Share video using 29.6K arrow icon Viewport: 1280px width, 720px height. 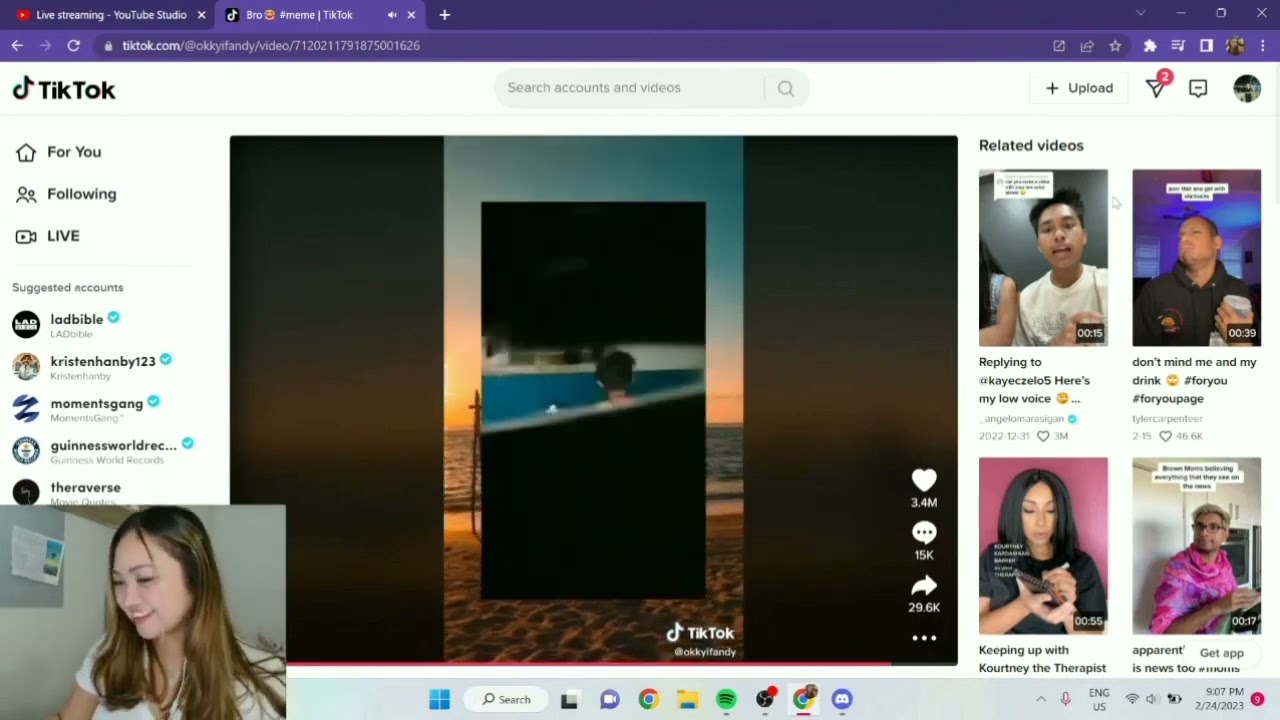pos(924,585)
